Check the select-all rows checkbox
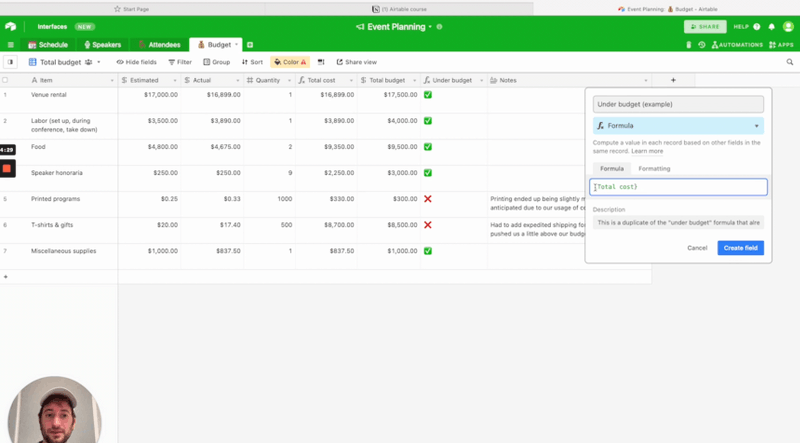This screenshot has height=443, width=800. [6, 79]
